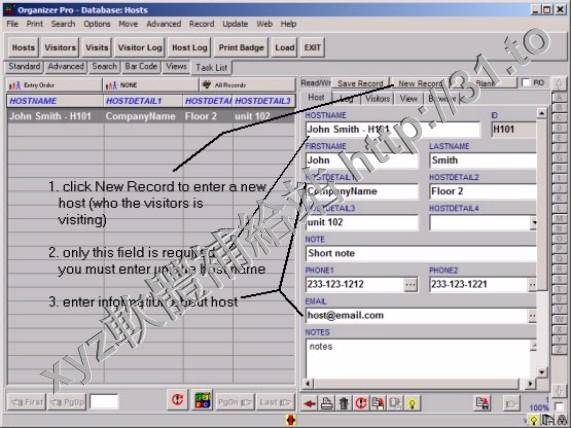The width and height of the screenshot is (571, 428).
Task: Click the Save Record button
Action: coord(360,84)
